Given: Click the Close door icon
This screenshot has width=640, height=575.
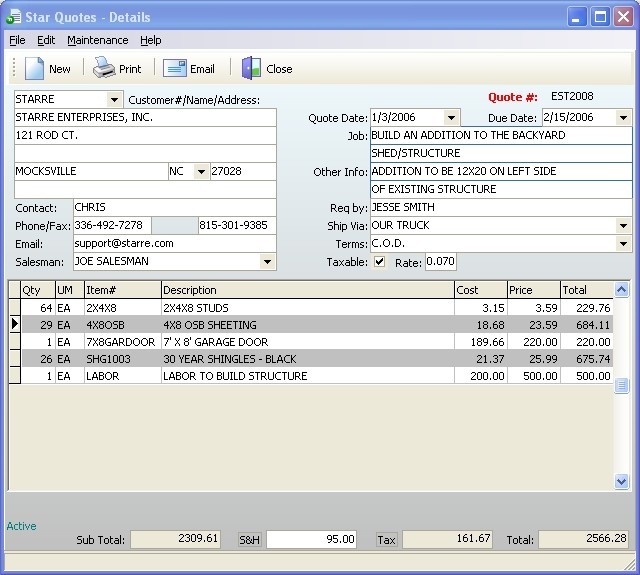Looking at the screenshot, I should (251, 69).
